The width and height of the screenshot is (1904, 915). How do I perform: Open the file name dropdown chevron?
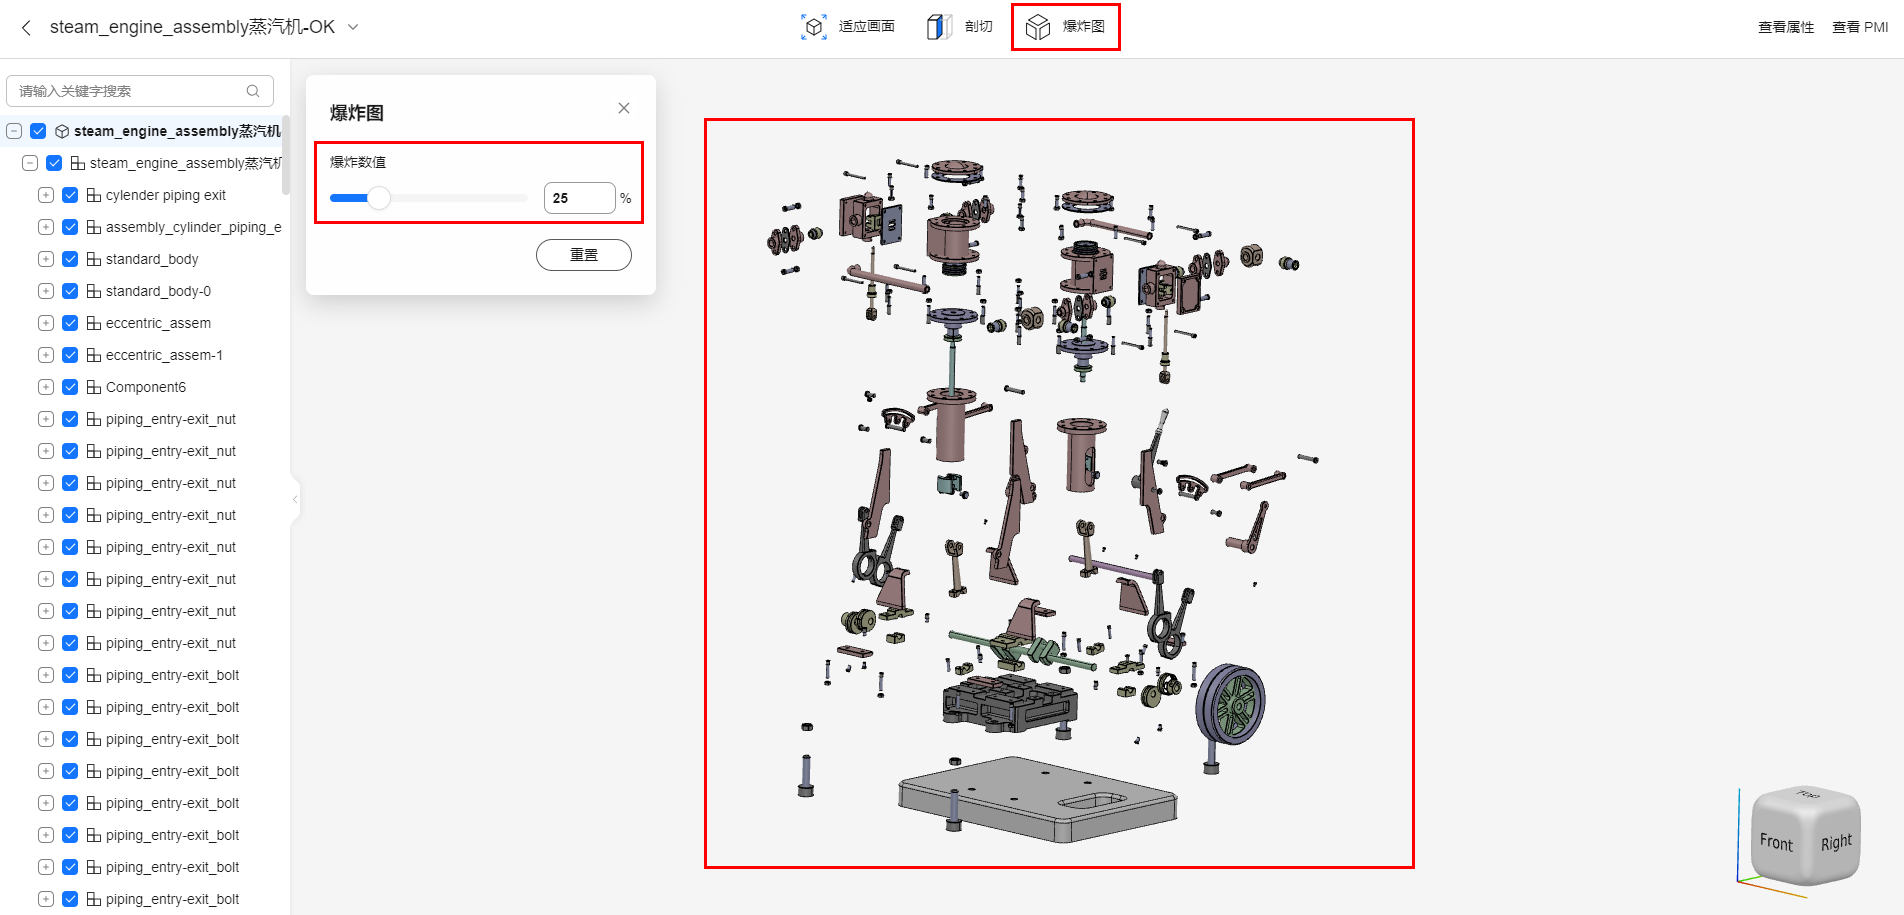coord(353,27)
